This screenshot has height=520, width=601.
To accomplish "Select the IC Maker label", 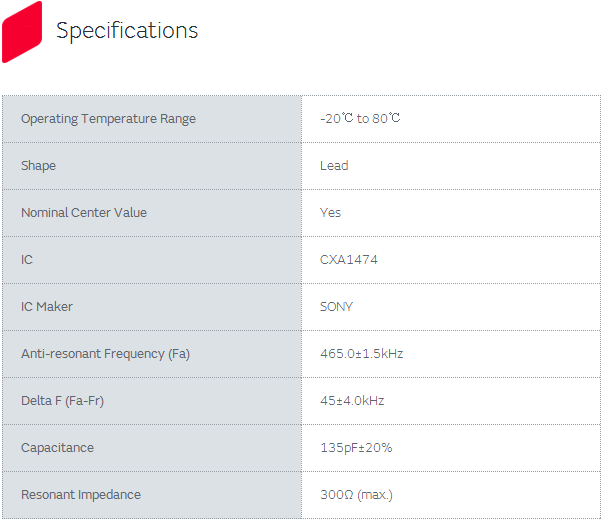I will [x=47, y=307].
